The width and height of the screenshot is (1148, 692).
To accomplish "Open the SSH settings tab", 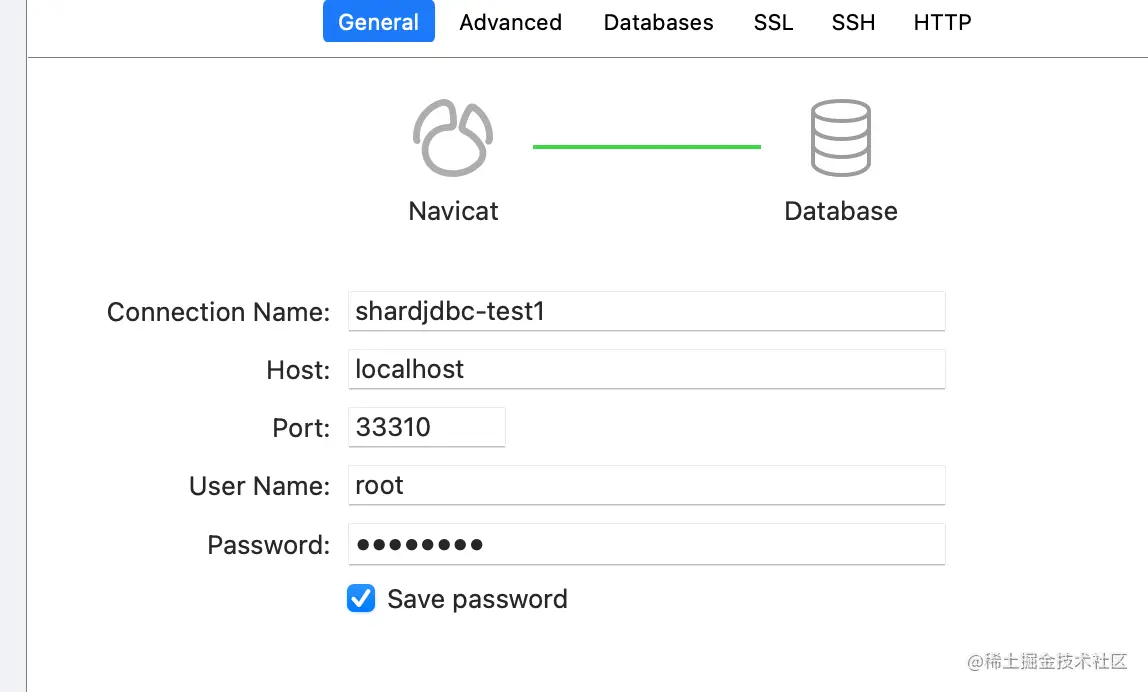I will 853,22.
